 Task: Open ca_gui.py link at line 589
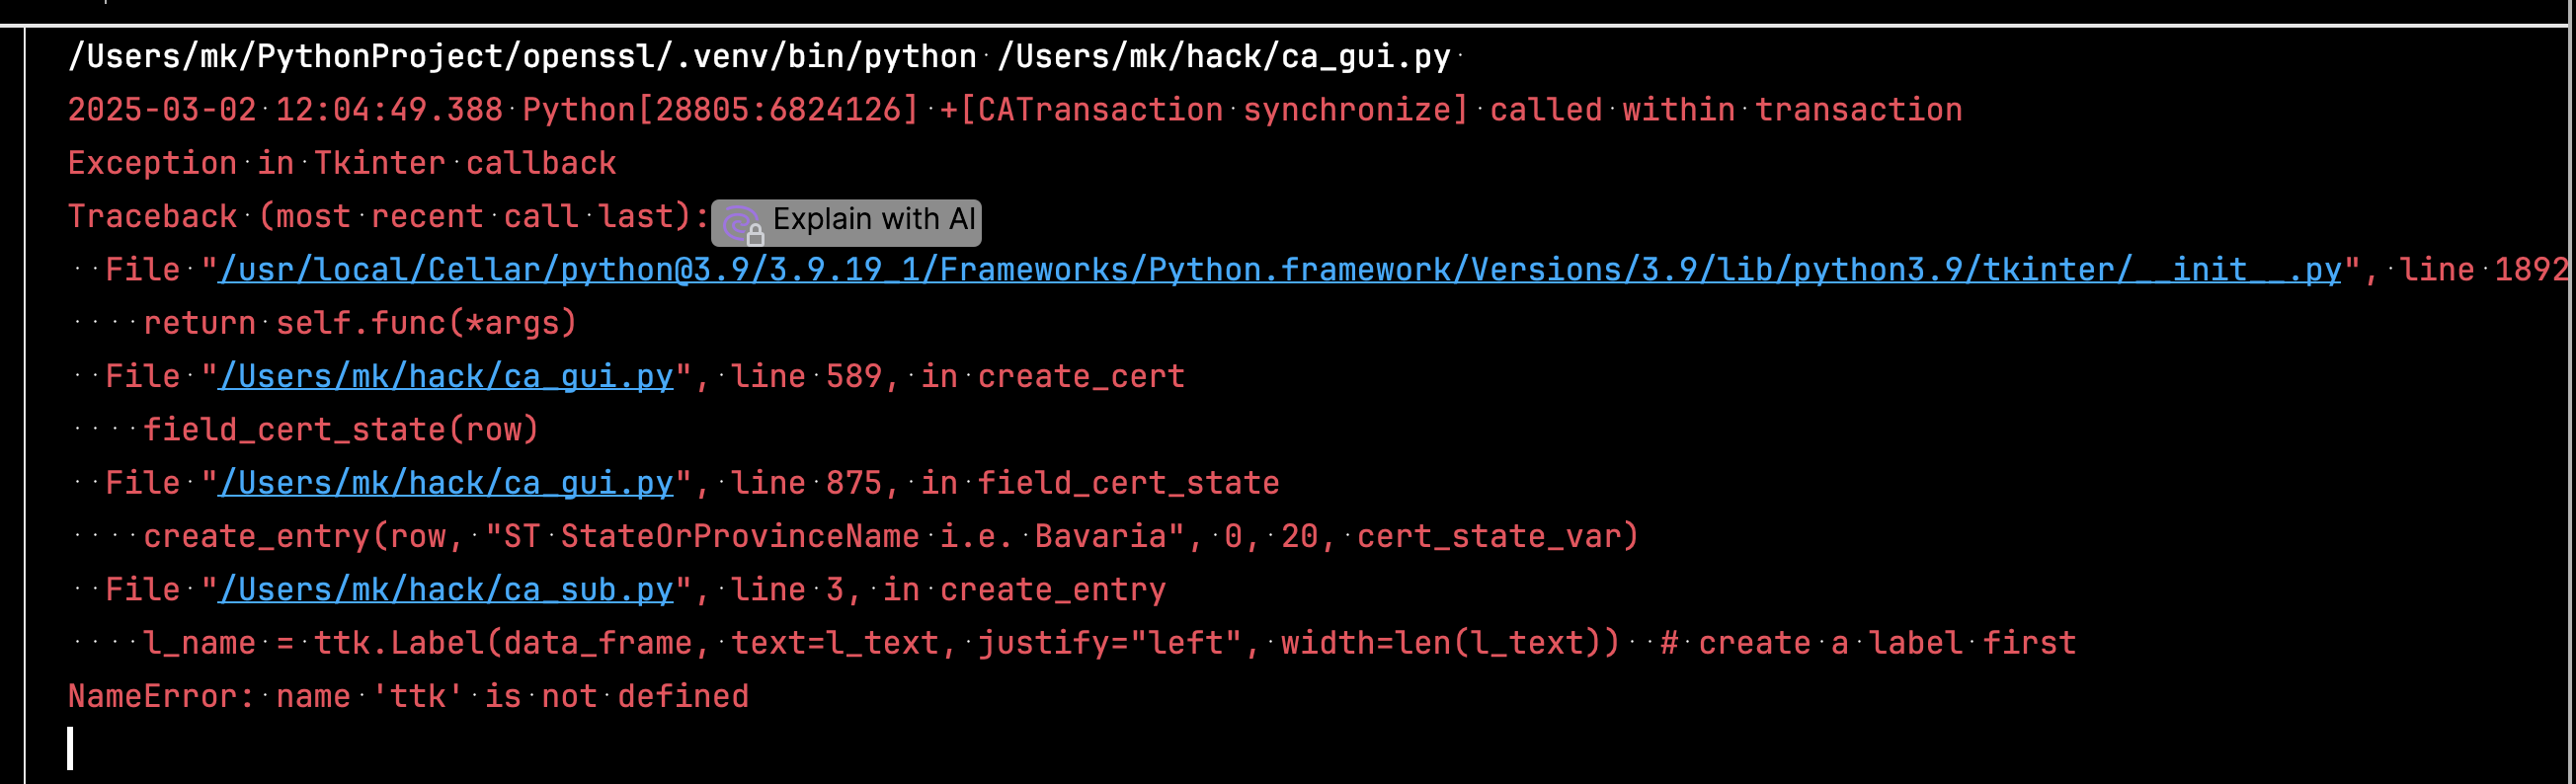(x=446, y=377)
